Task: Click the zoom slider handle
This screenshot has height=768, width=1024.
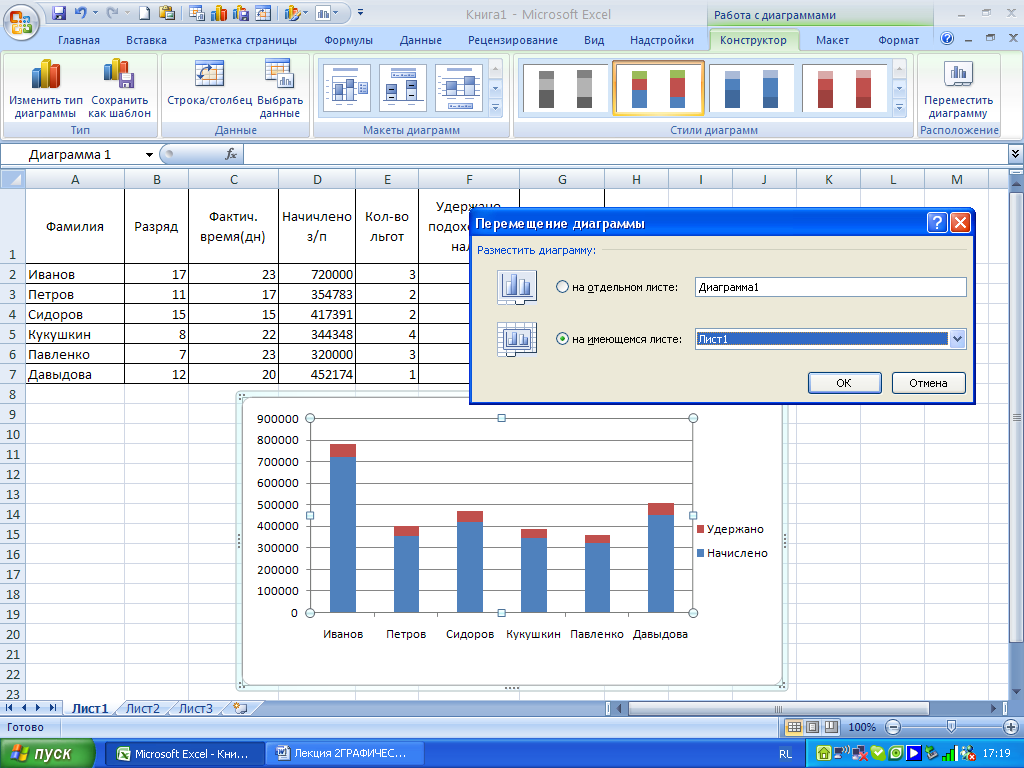Action: tap(951, 727)
